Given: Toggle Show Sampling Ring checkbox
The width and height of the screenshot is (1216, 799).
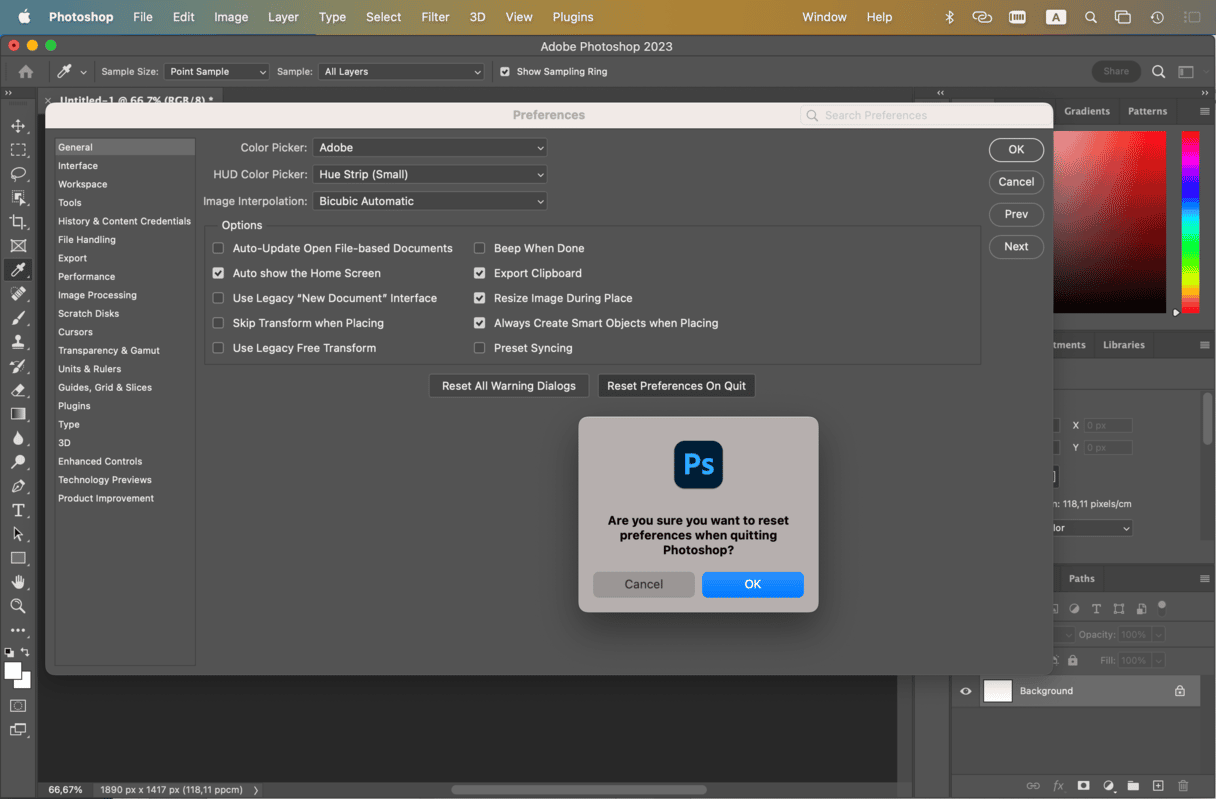Looking at the screenshot, I should point(505,72).
